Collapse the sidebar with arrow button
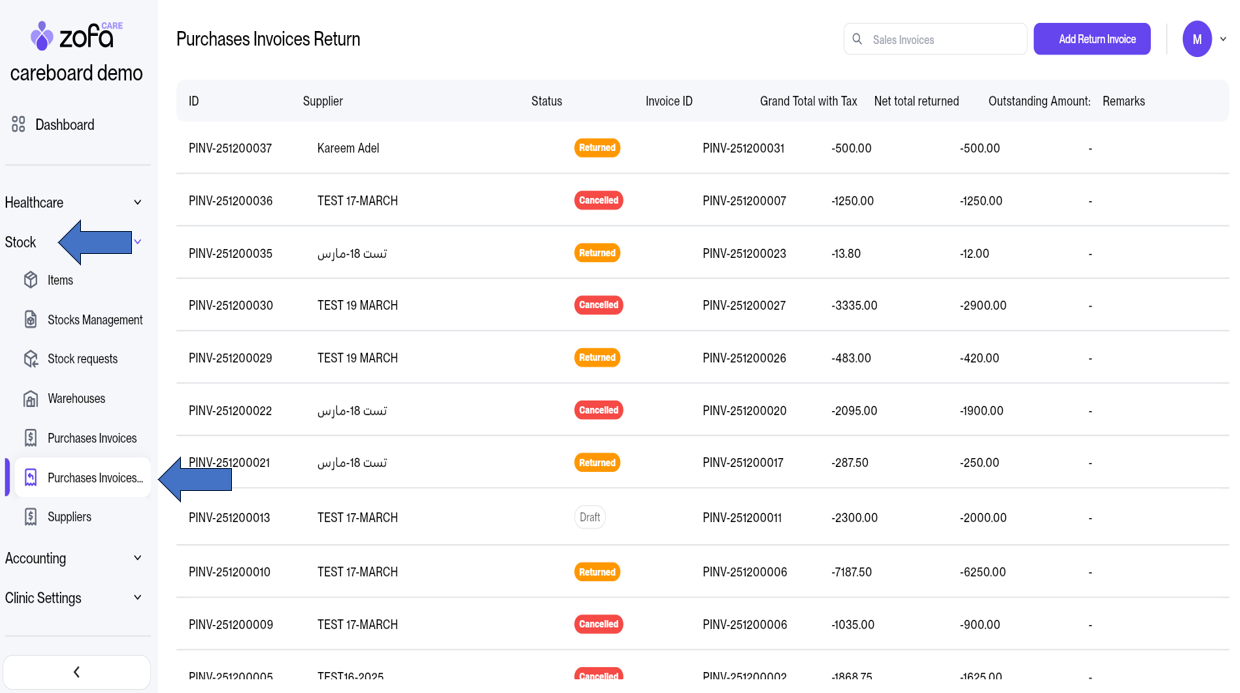This screenshot has height=693, width=1240. 76,672
